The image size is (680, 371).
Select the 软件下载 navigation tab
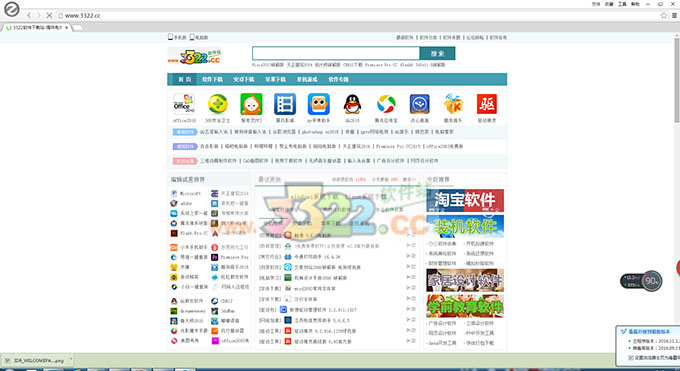pyautogui.click(x=212, y=79)
